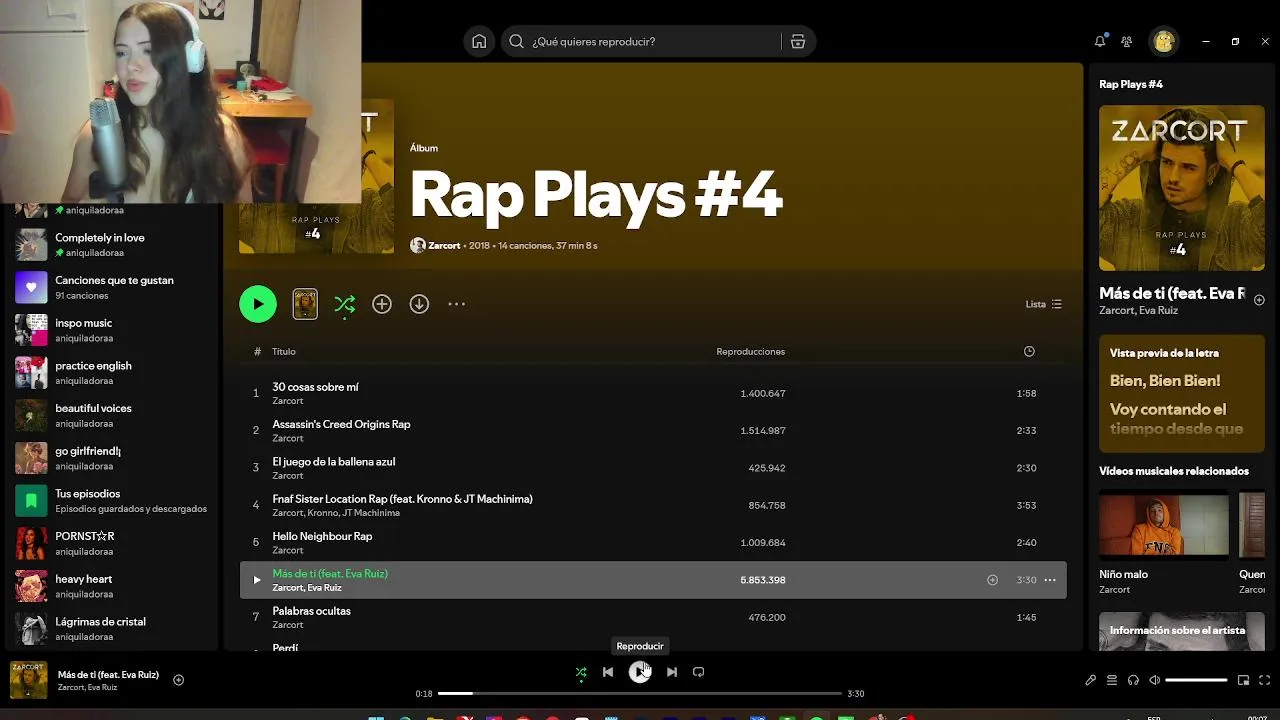Screen dimensions: 1280x720
Task: Play 'Más de ti' row with its play arrow
Action: tap(257, 580)
